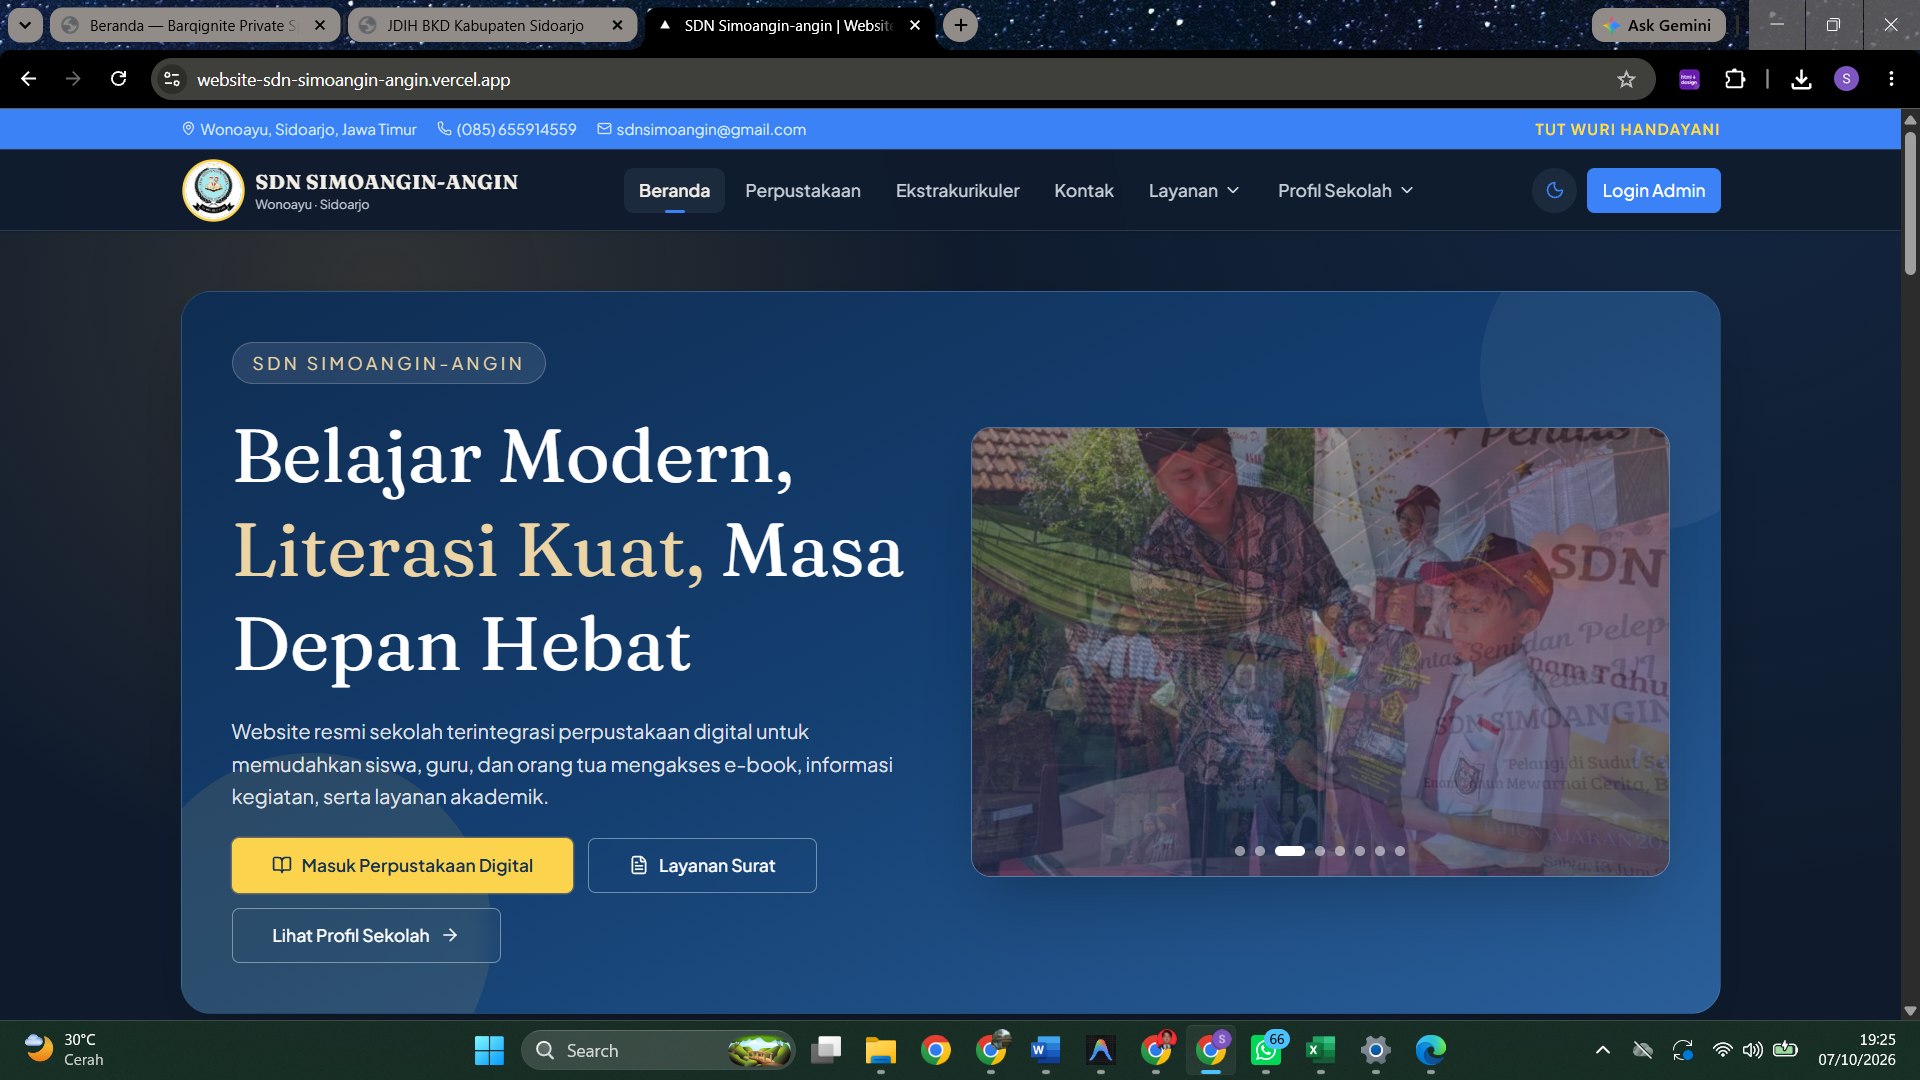Click the school logo emblem
Image resolution: width=1920 pixels, height=1080 pixels.
click(213, 190)
